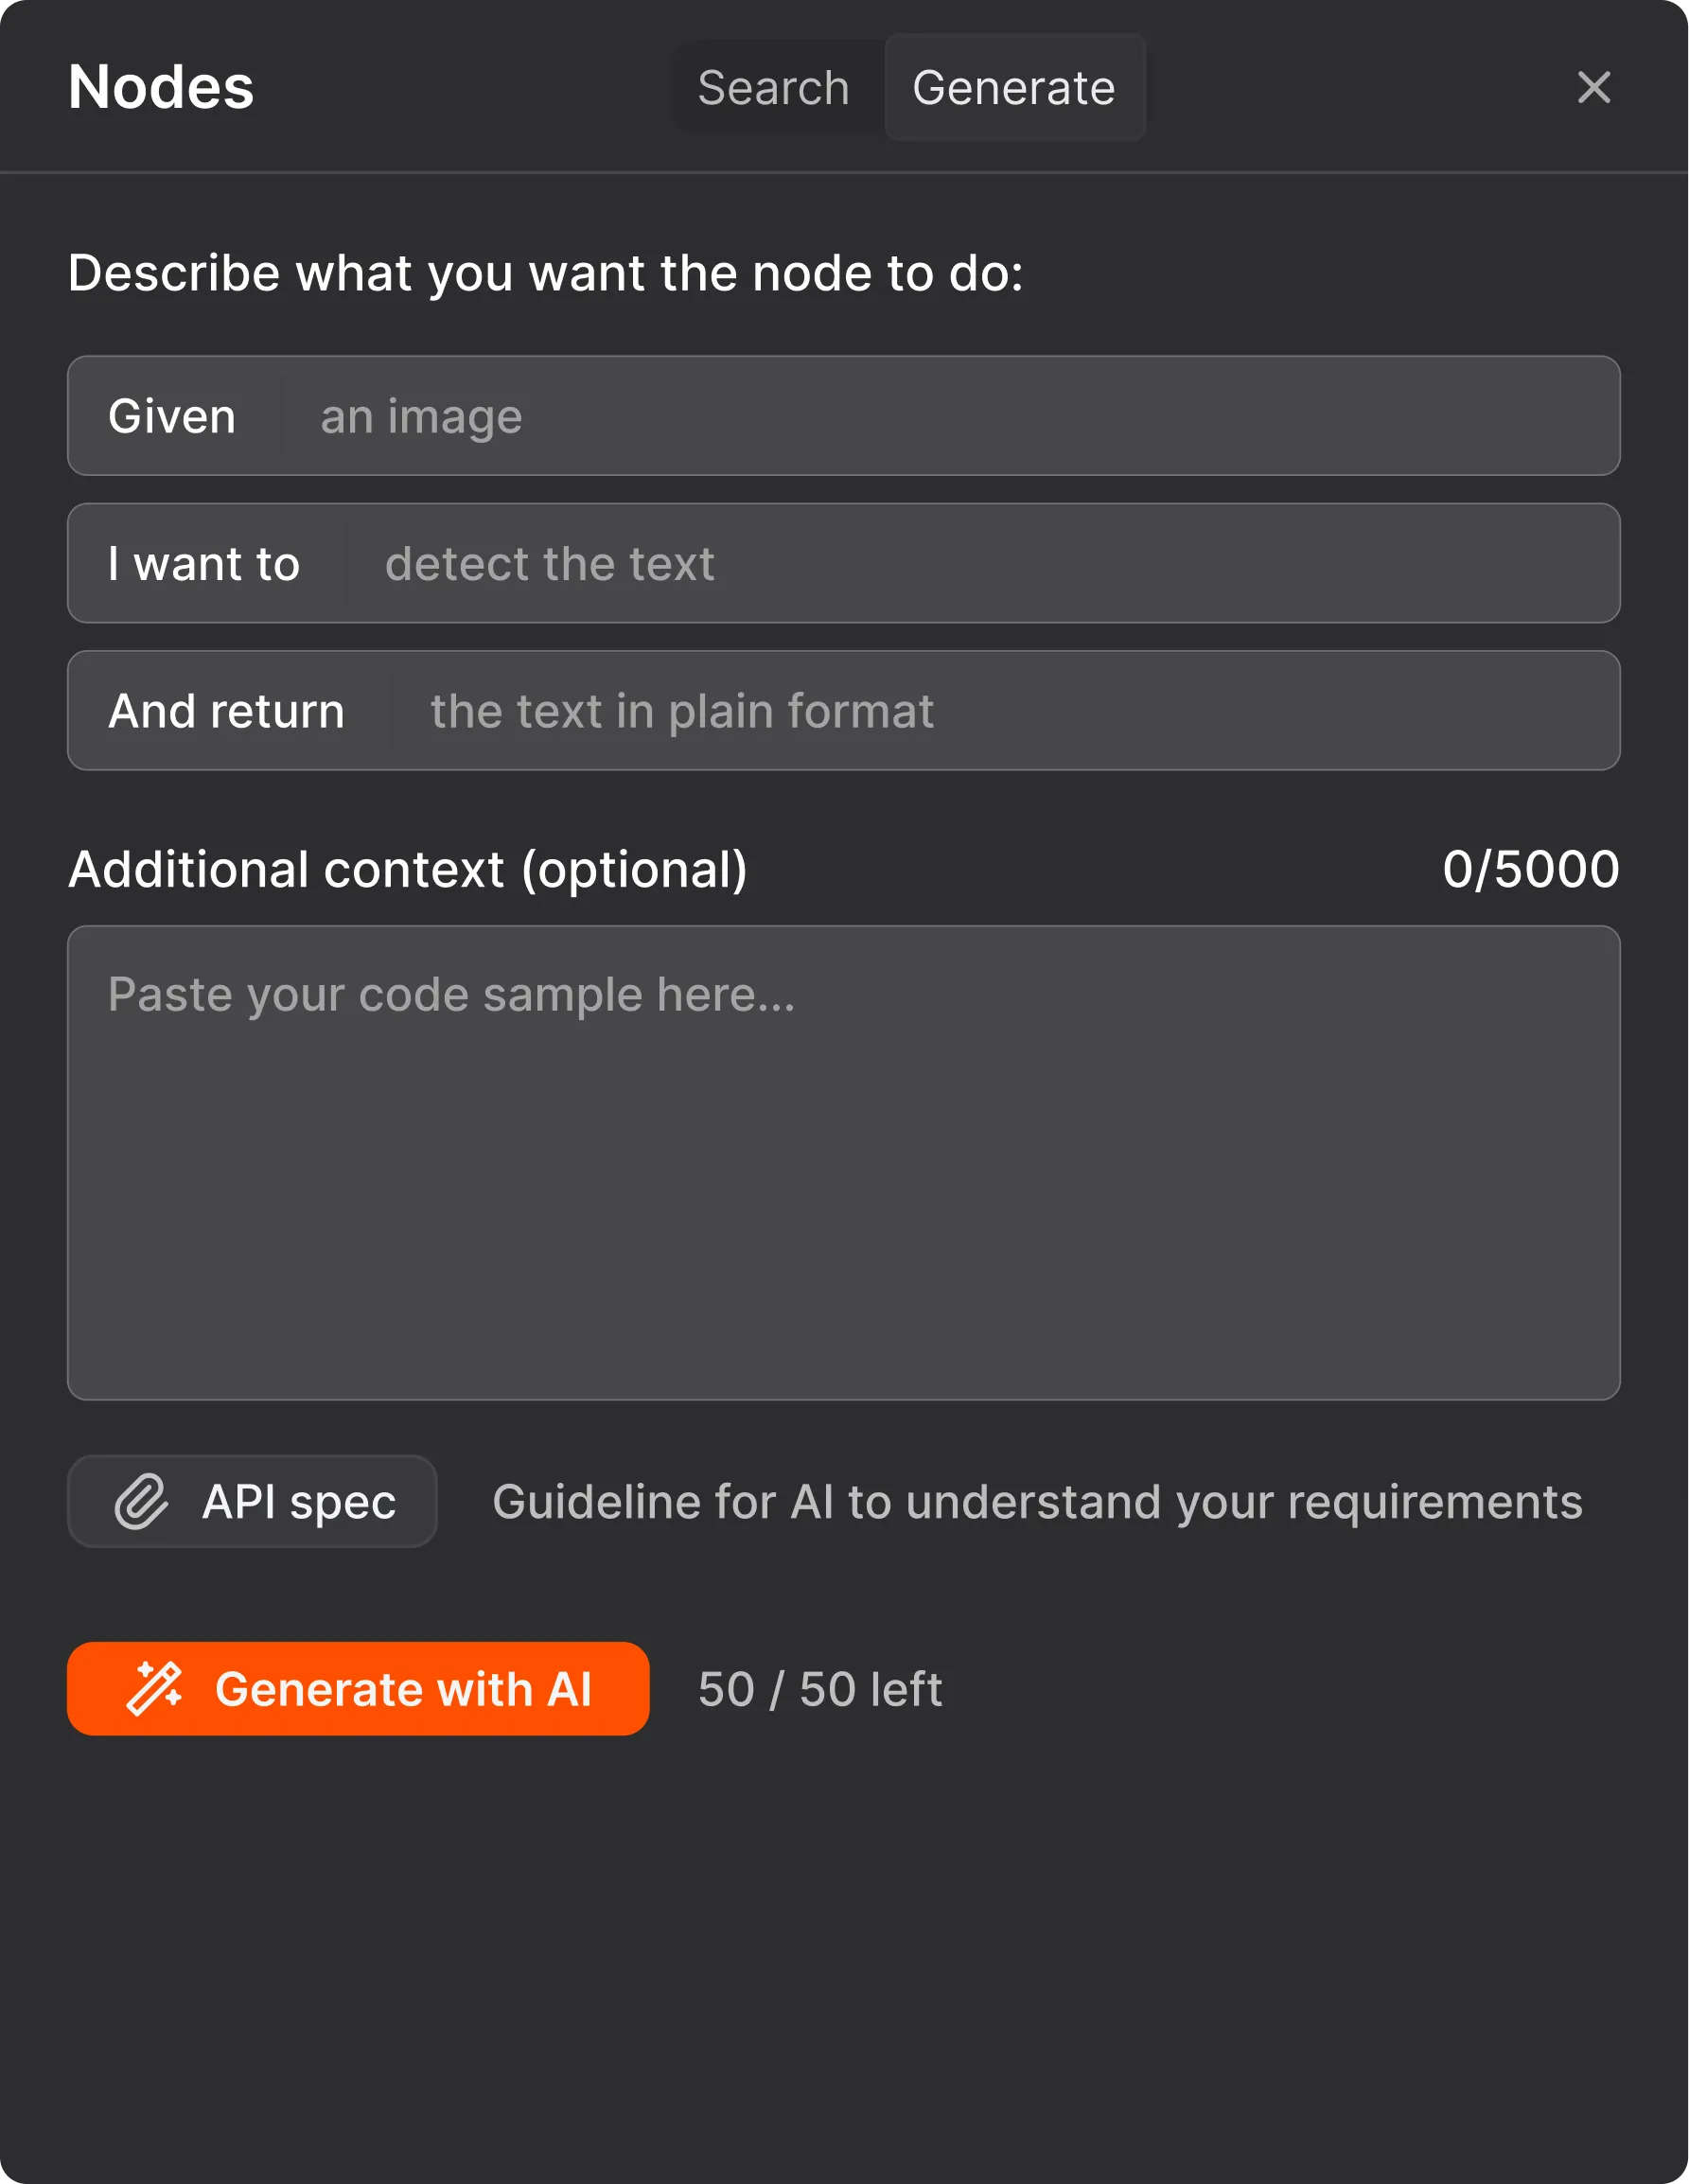Open the API spec attachment option
The image size is (1689, 2184).
[x=252, y=1501]
